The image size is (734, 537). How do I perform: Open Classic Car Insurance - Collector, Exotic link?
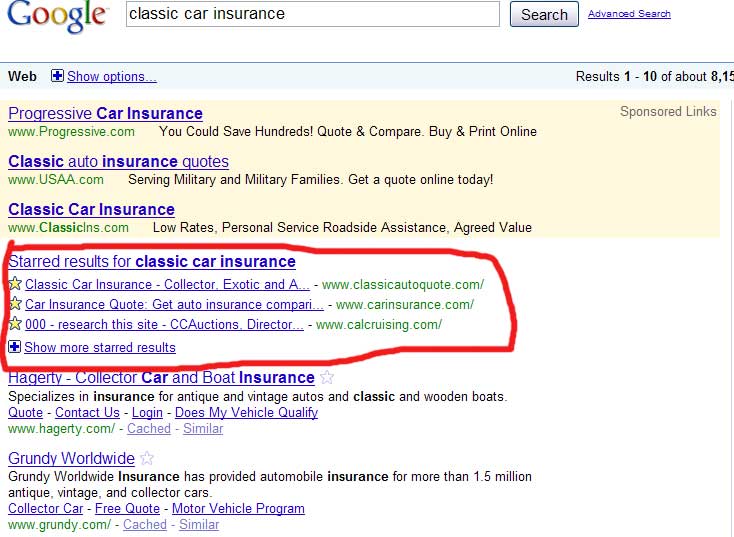[x=167, y=285]
